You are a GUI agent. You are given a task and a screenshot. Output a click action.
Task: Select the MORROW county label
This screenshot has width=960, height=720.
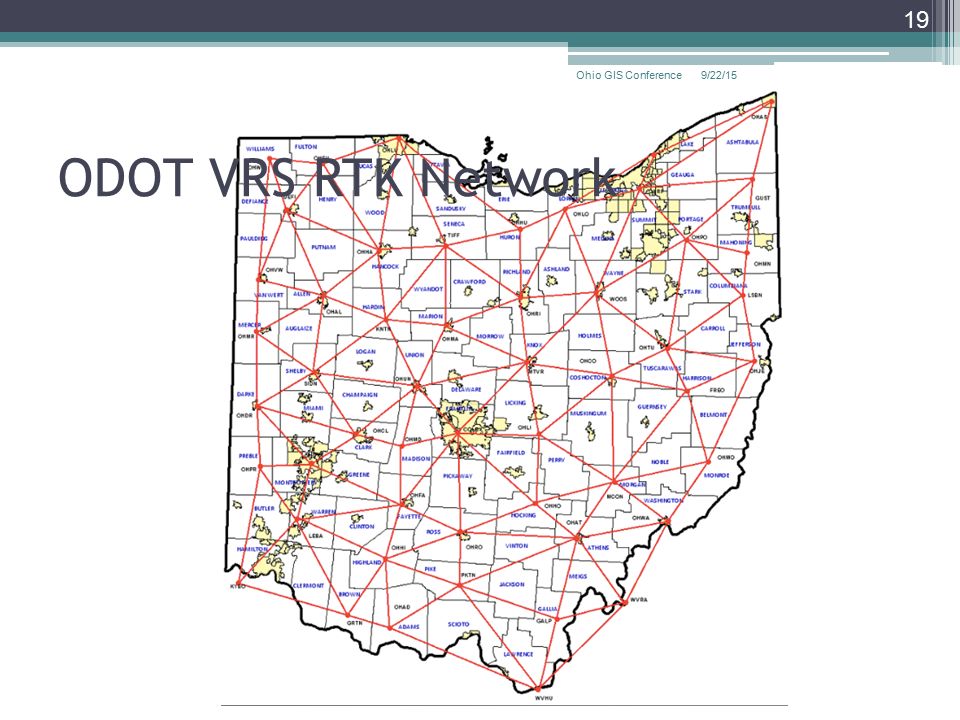tap(490, 337)
